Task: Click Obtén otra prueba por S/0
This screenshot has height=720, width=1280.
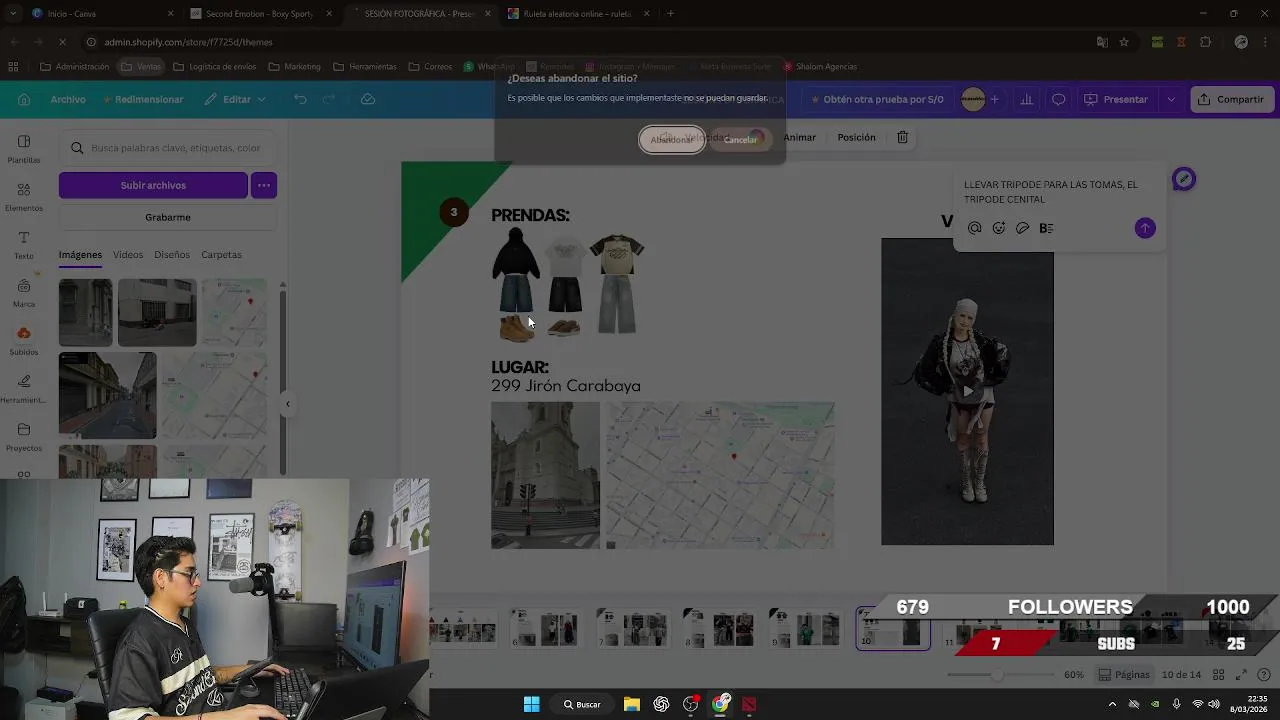Action: [x=877, y=99]
